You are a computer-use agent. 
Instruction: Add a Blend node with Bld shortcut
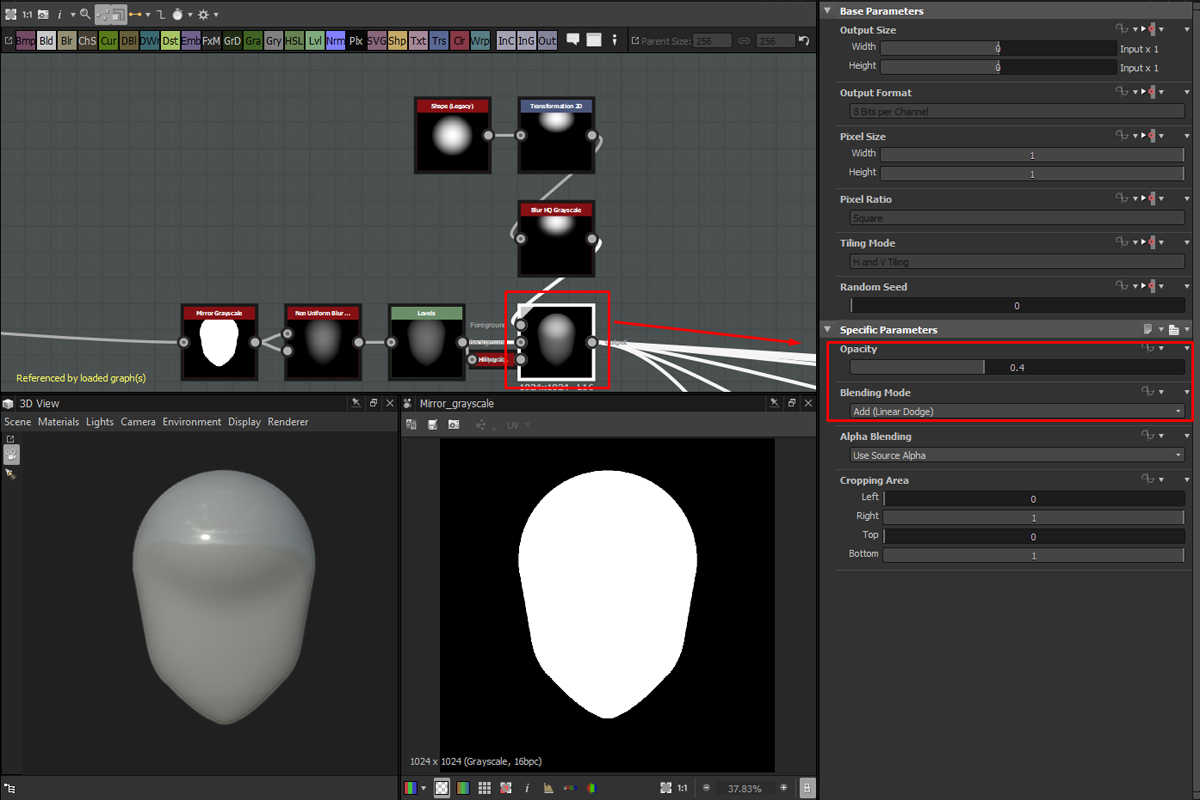pyautogui.click(x=47, y=41)
